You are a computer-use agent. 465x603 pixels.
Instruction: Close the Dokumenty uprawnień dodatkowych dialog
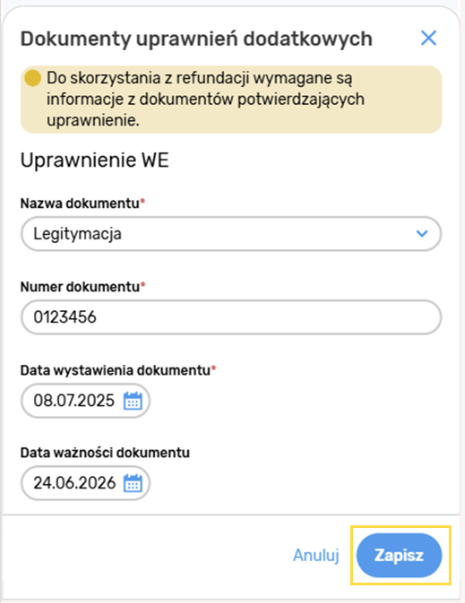pyautogui.click(x=428, y=38)
